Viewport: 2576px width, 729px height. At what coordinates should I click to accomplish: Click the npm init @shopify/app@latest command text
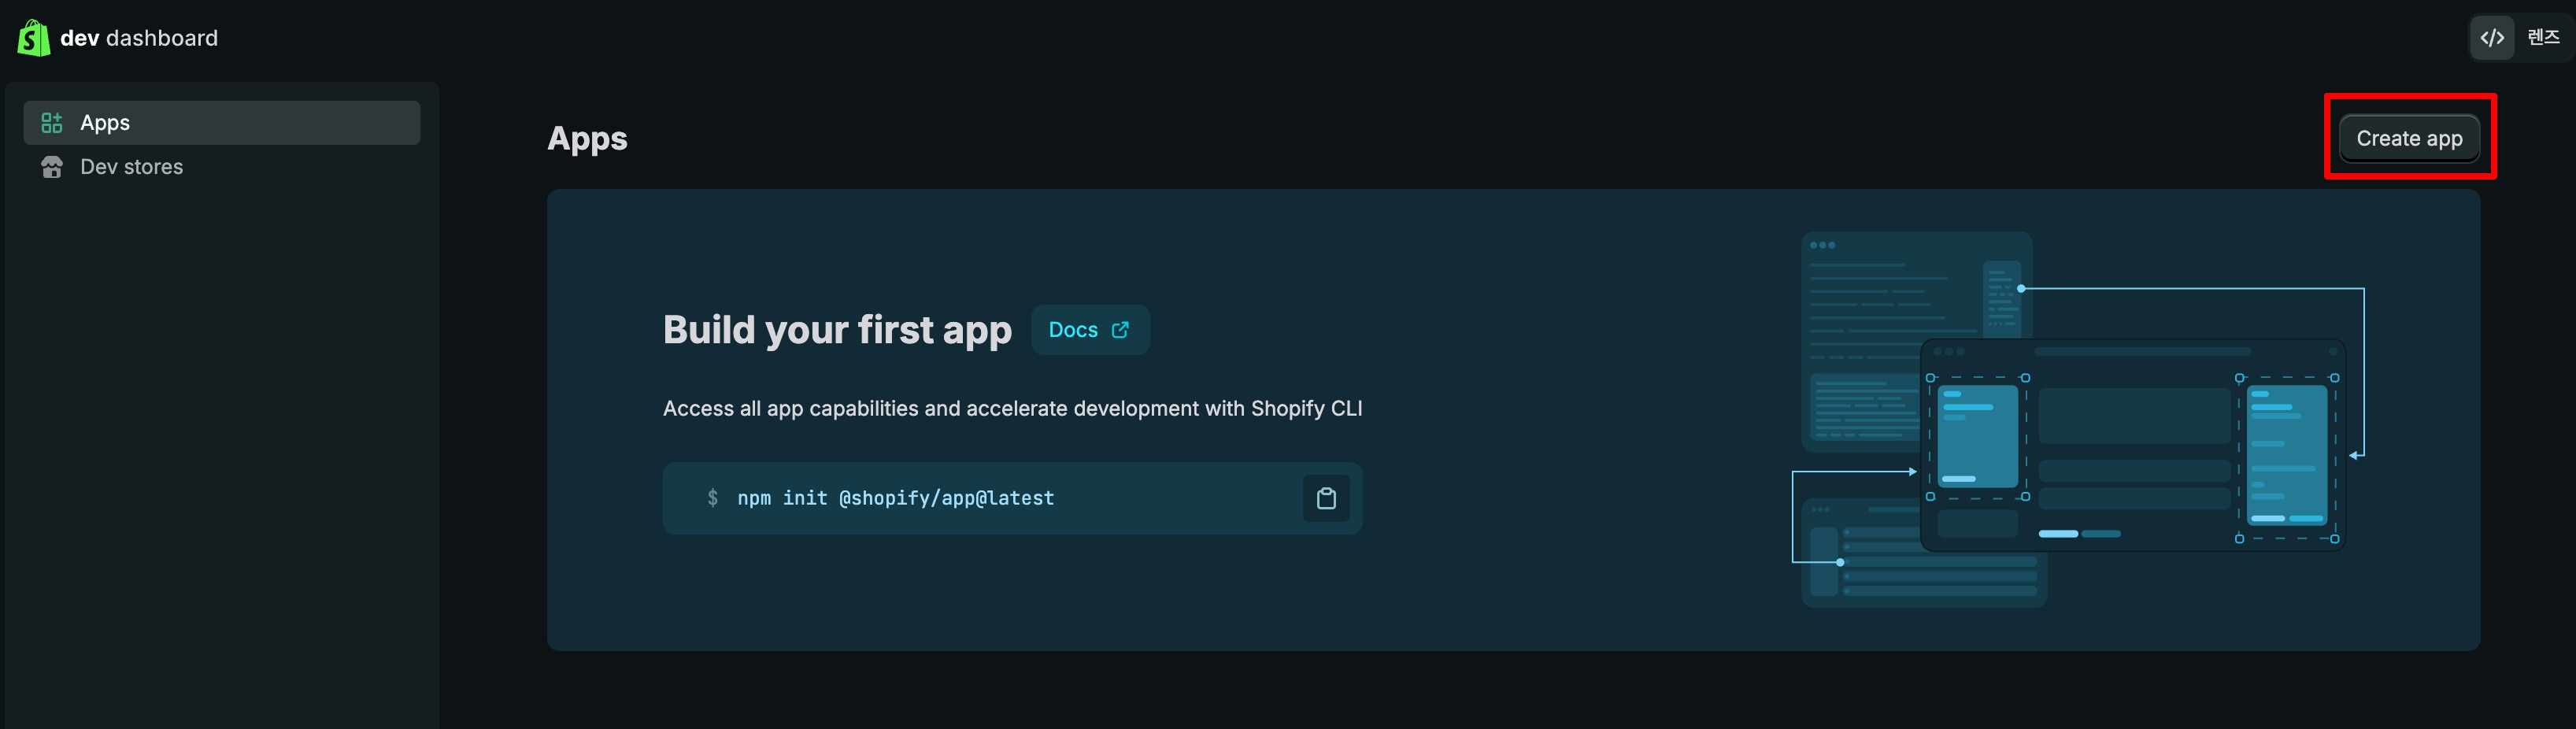[x=895, y=498]
